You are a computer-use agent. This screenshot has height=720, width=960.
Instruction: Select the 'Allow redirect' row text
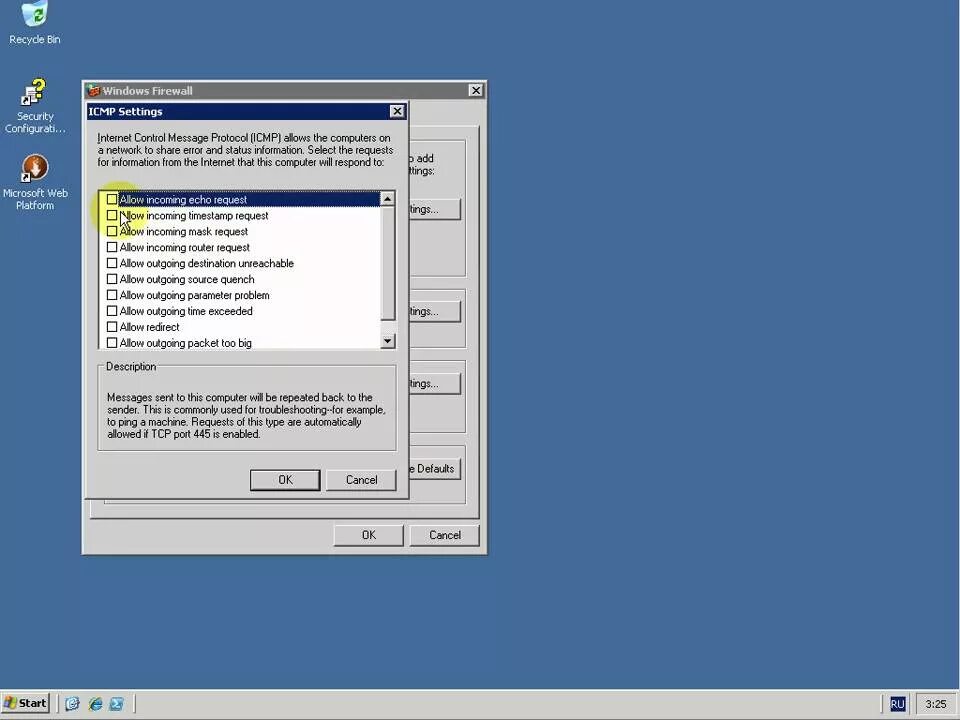[x=149, y=327]
